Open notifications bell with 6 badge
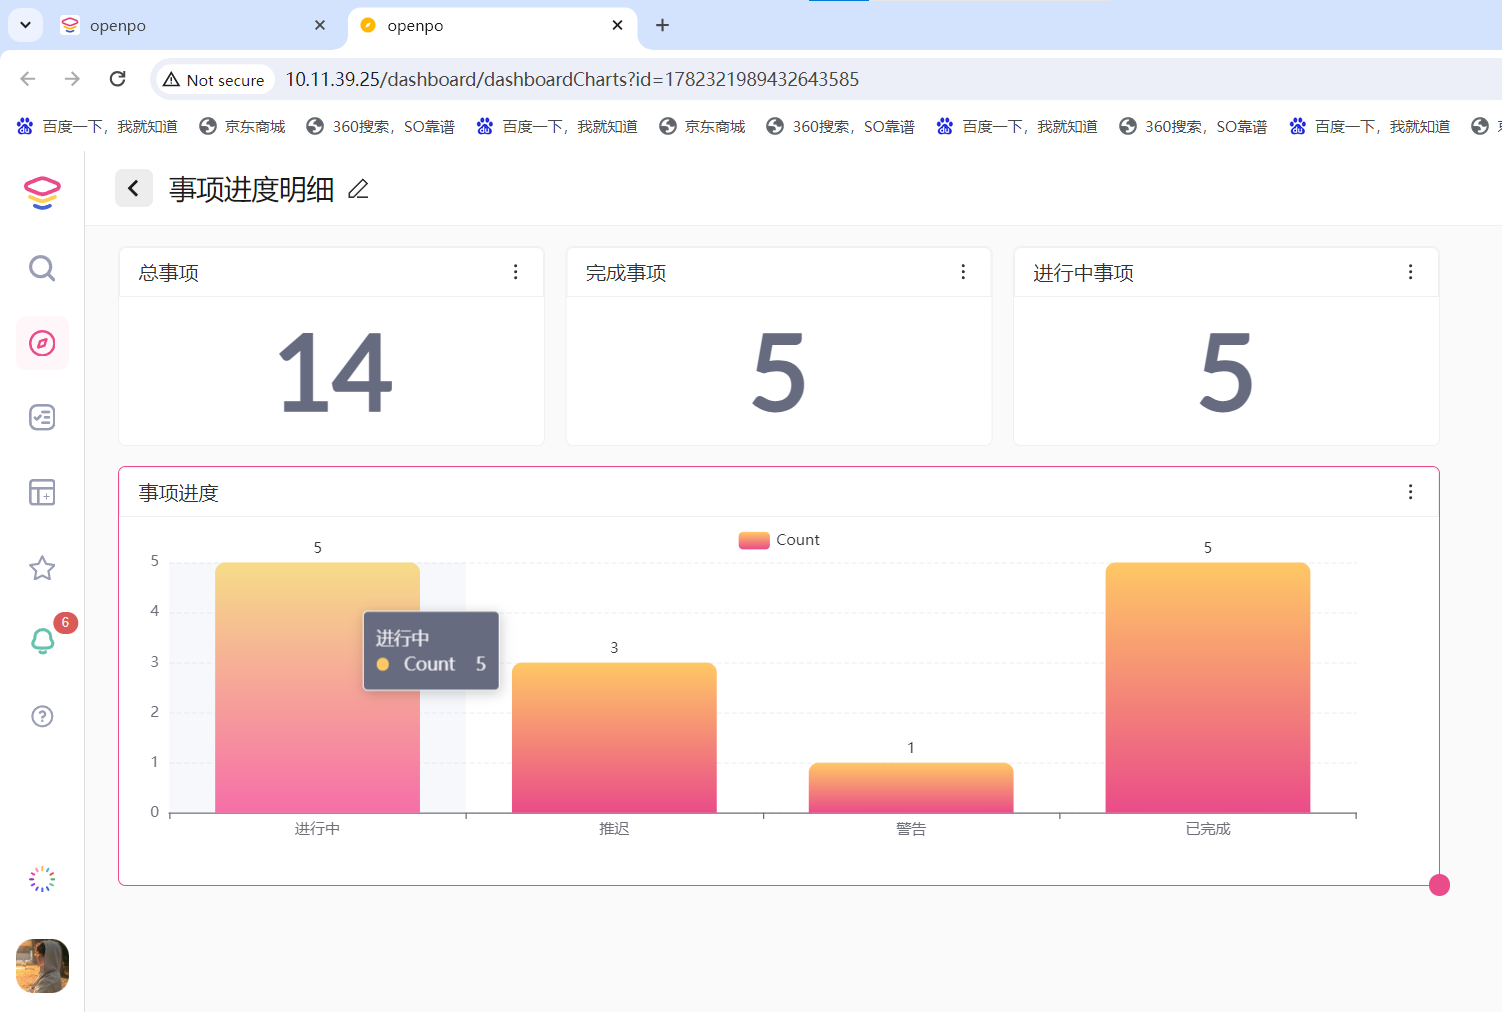Viewport: 1502px width, 1012px height. coord(42,640)
